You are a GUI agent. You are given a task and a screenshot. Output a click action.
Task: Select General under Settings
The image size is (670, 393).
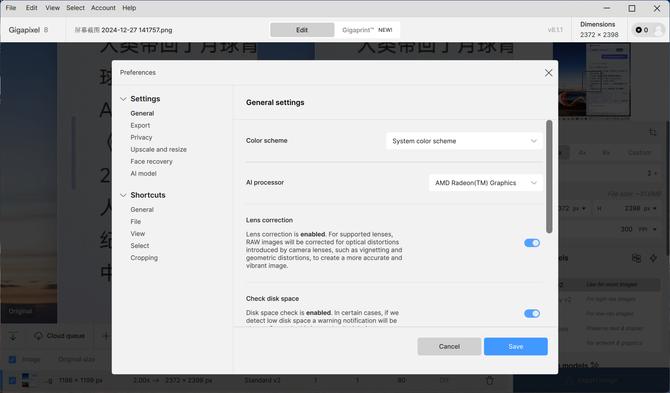tap(142, 113)
